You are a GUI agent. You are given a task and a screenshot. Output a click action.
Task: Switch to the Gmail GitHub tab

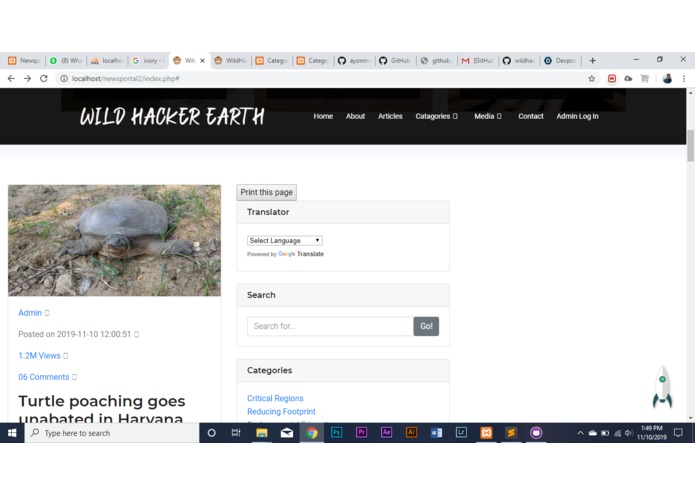(477, 61)
